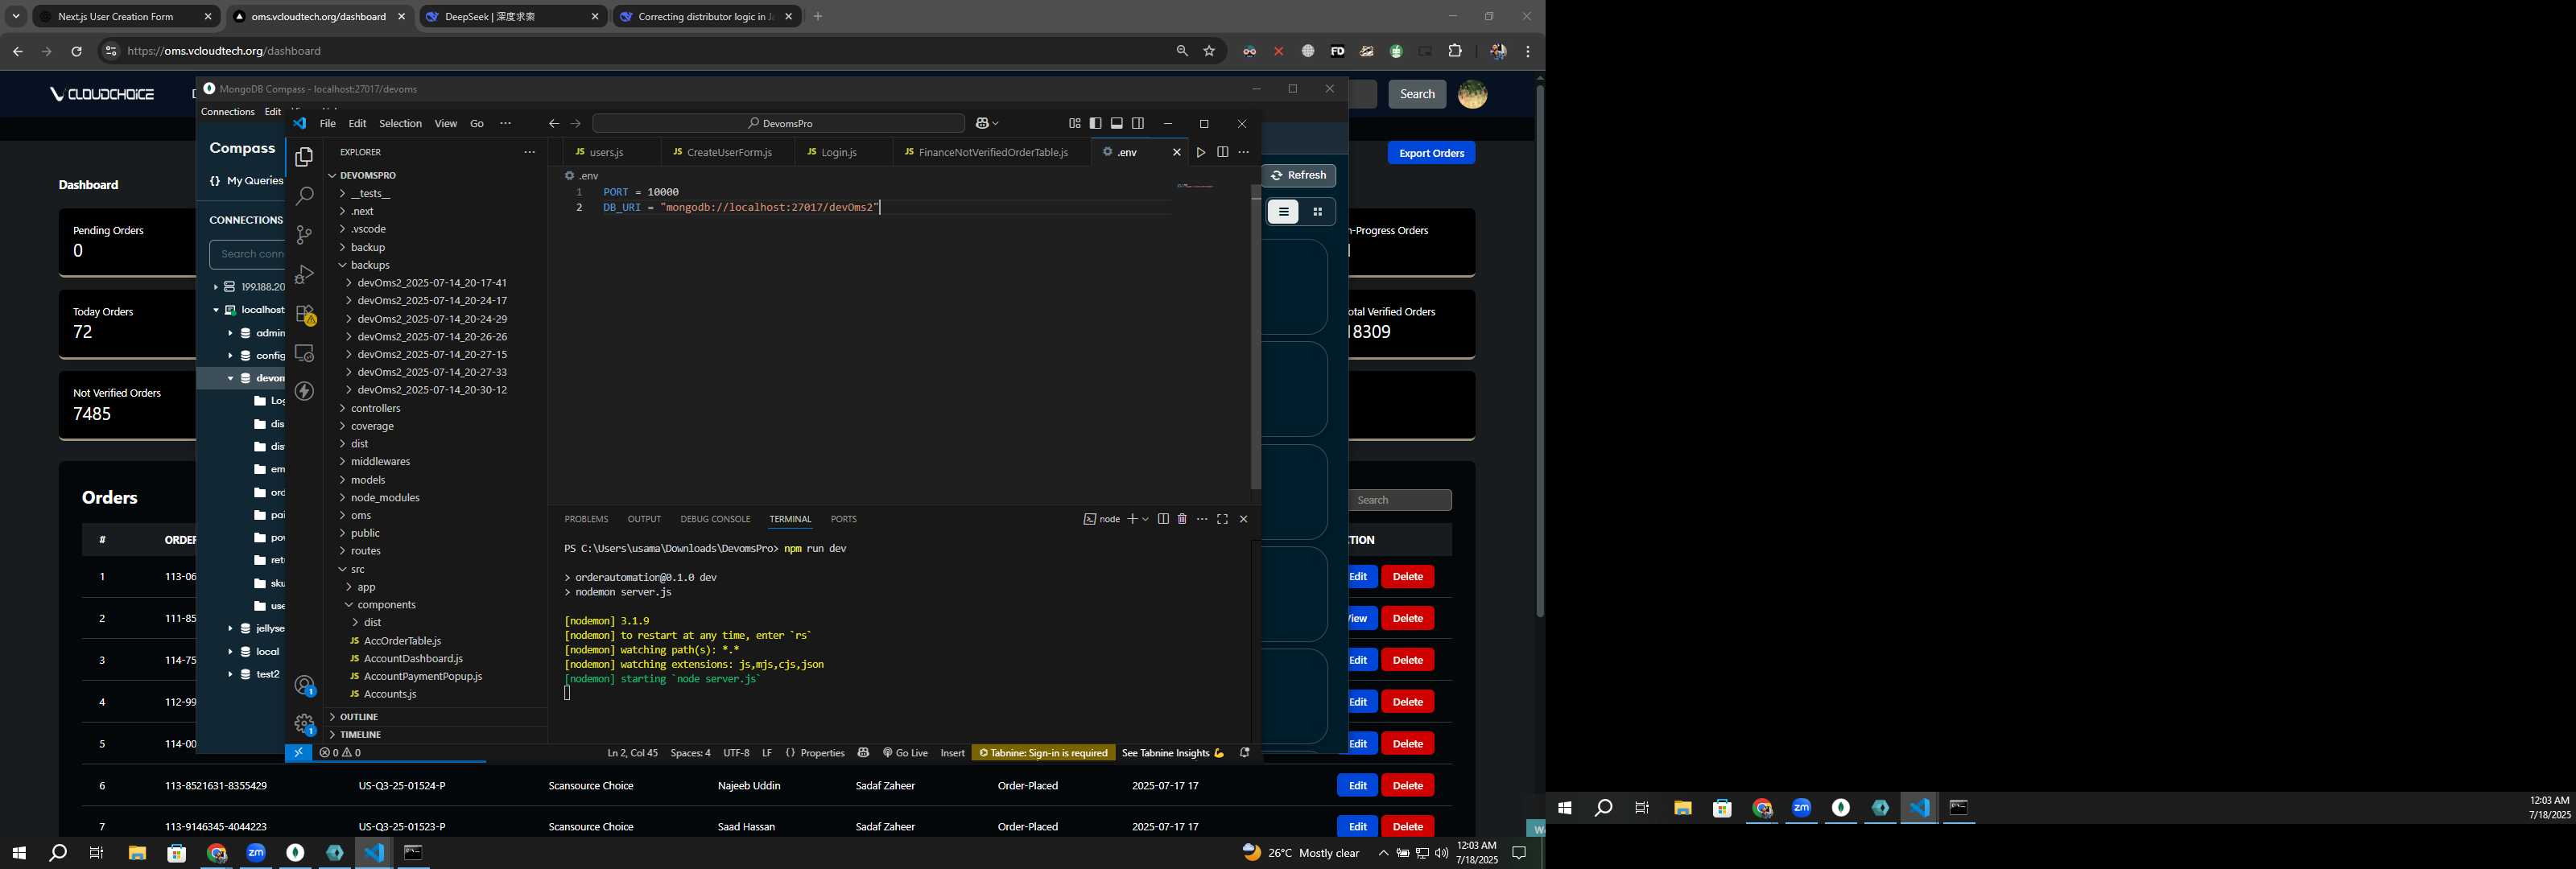Switch to the CreateUserForm.js editor tab
The height and width of the screenshot is (869, 2576).
coord(728,152)
